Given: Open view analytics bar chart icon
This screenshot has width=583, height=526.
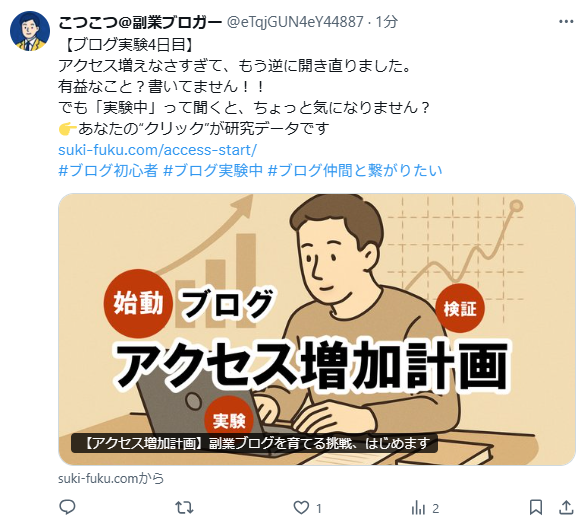Looking at the screenshot, I should tap(418, 508).
